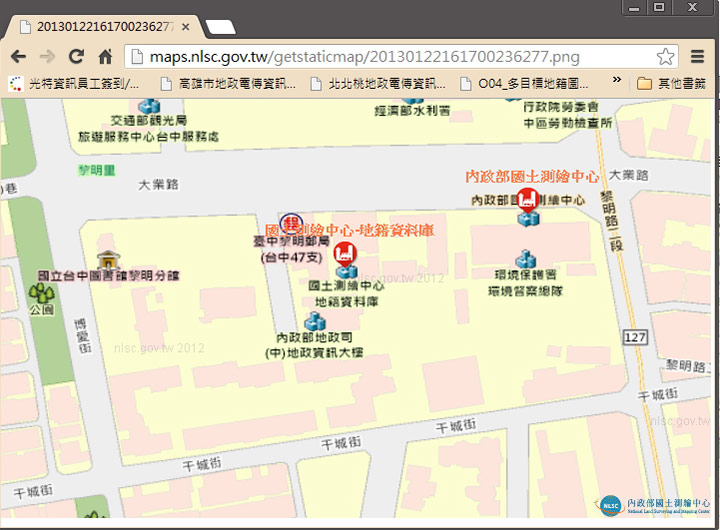The width and height of the screenshot is (720, 530).
Task: Open the 高雄市地政電傳資訊 bookmark
Action: [229, 84]
